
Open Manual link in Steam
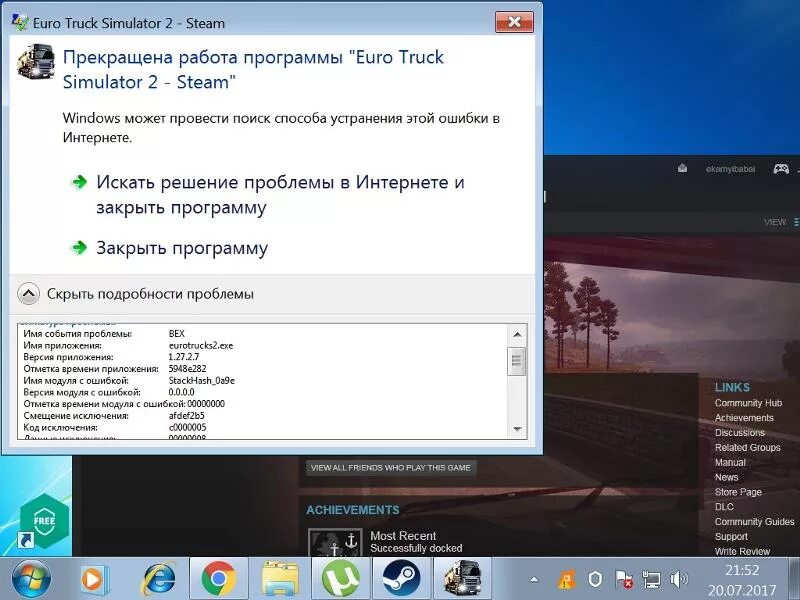730,462
